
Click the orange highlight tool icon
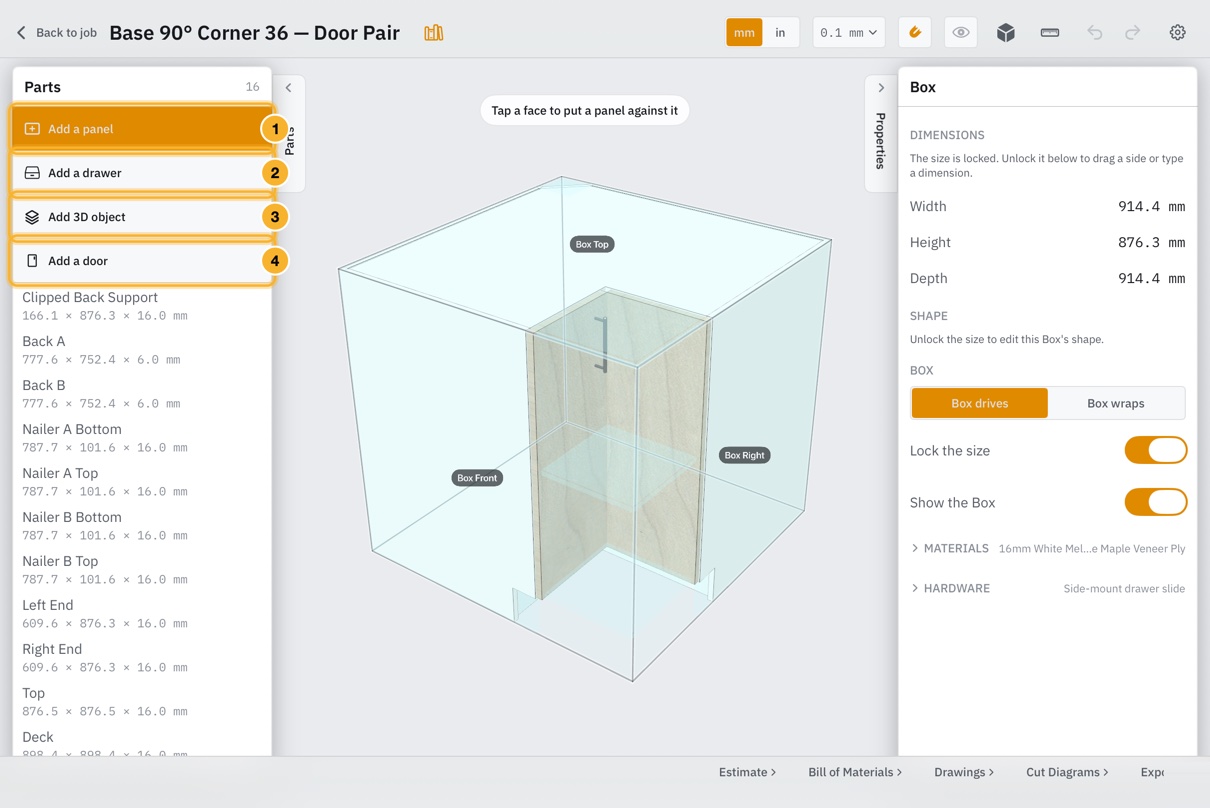(915, 32)
